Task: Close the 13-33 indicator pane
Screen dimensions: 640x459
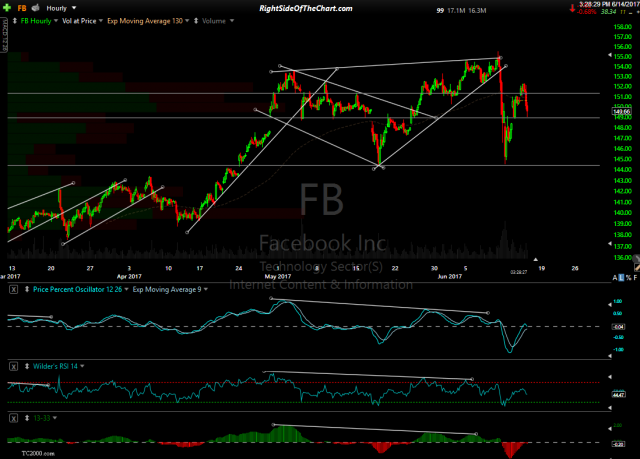Action: 13,418
